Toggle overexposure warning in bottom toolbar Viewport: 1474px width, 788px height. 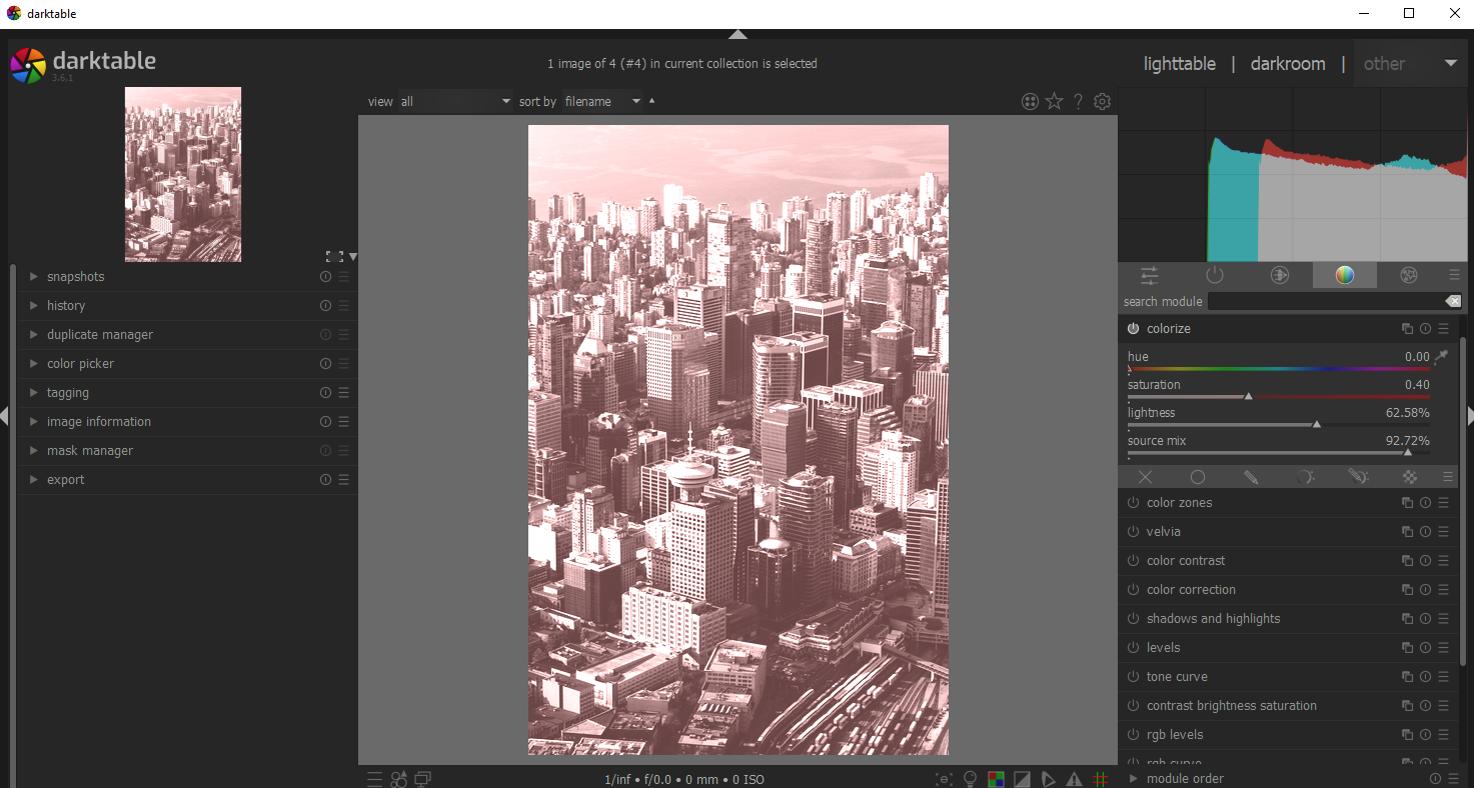[1022, 778]
